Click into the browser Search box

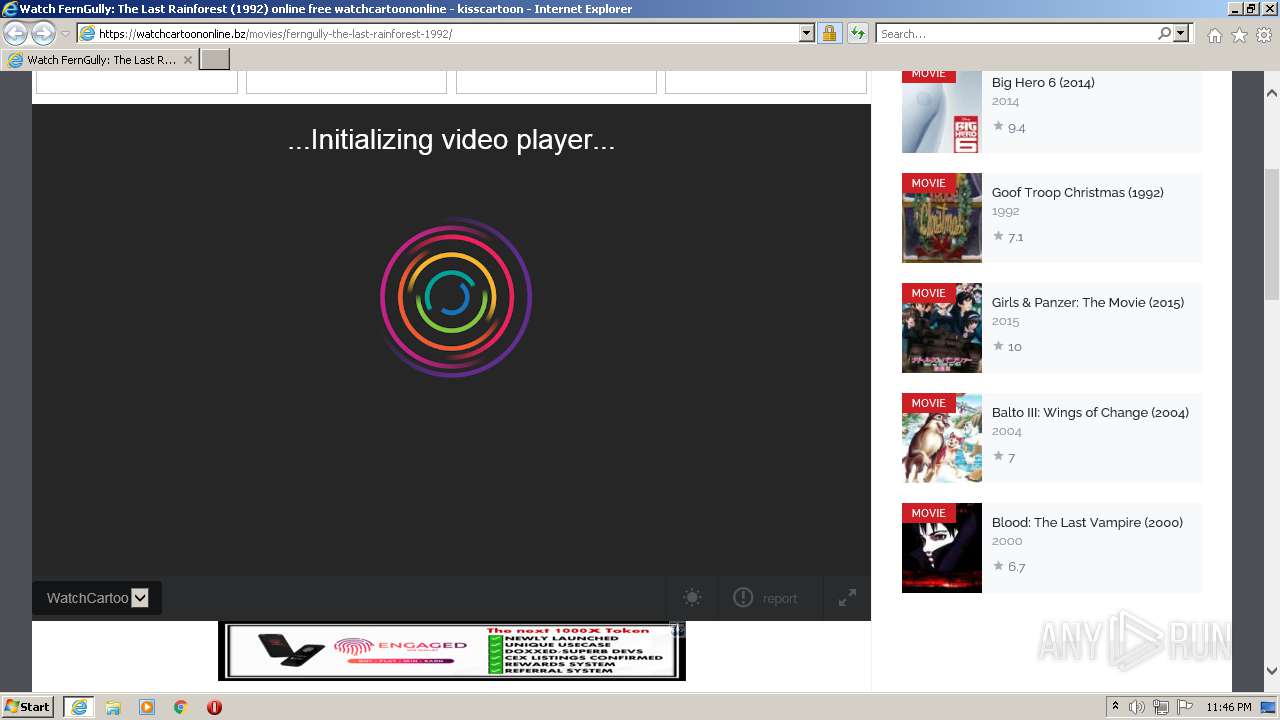1015,34
